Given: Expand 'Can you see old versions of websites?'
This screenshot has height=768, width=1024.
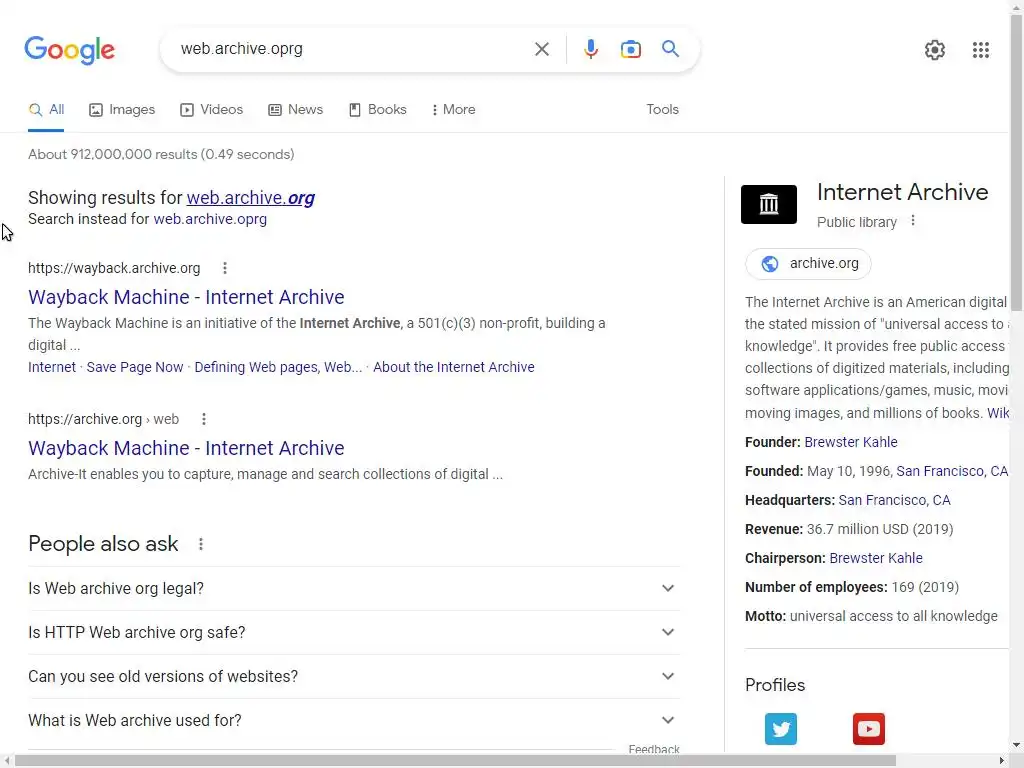Looking at the screenshot, I should pyautogui.click(x=353, y=676).
